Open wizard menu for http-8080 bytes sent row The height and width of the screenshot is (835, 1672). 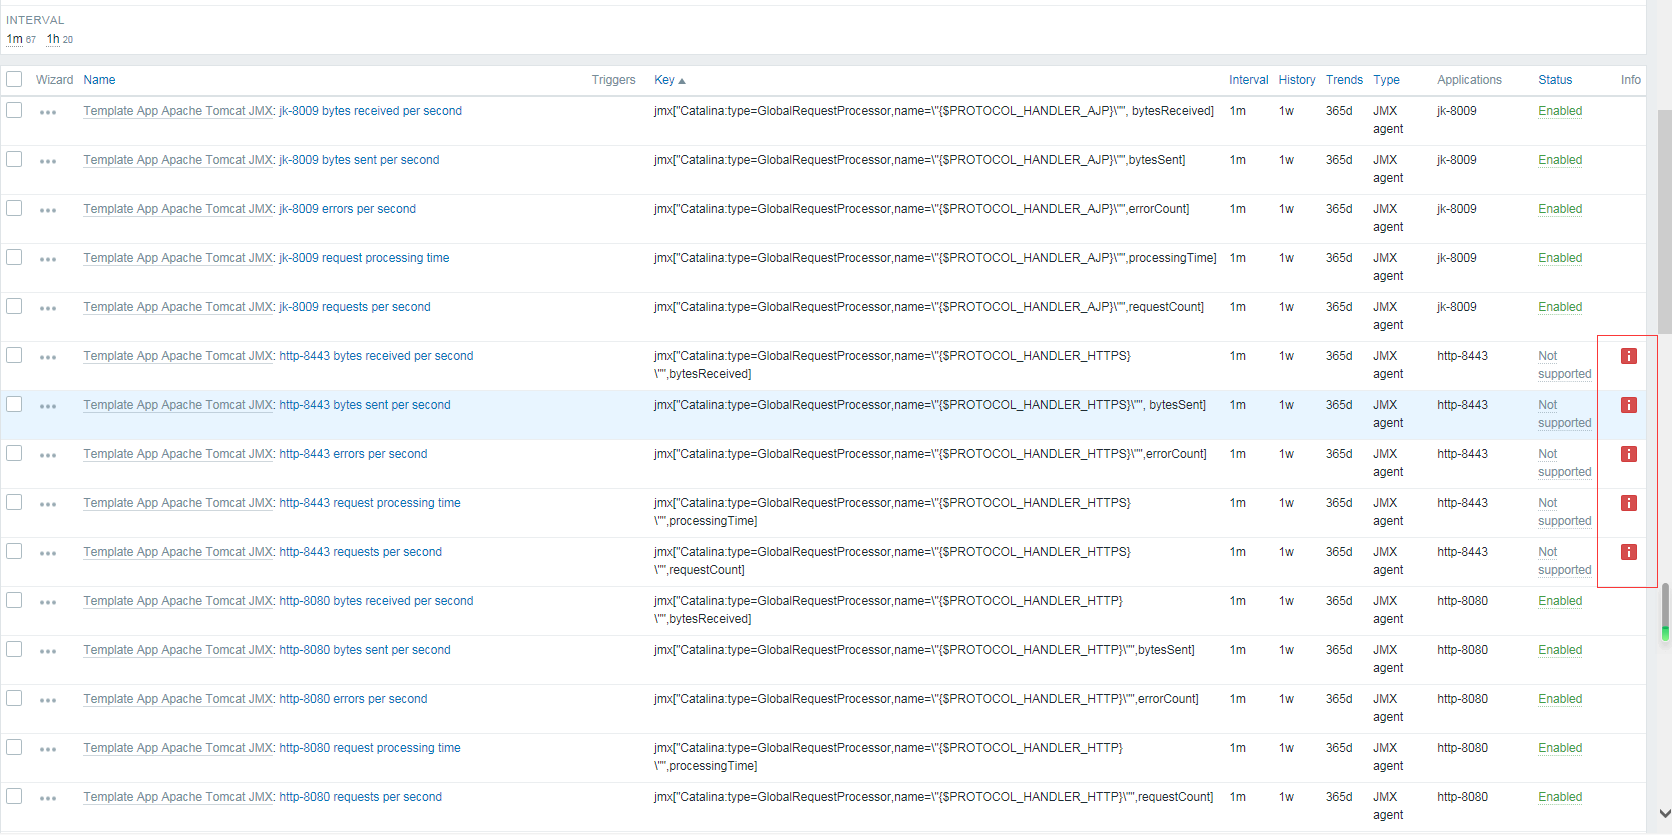tap(48, 651)
